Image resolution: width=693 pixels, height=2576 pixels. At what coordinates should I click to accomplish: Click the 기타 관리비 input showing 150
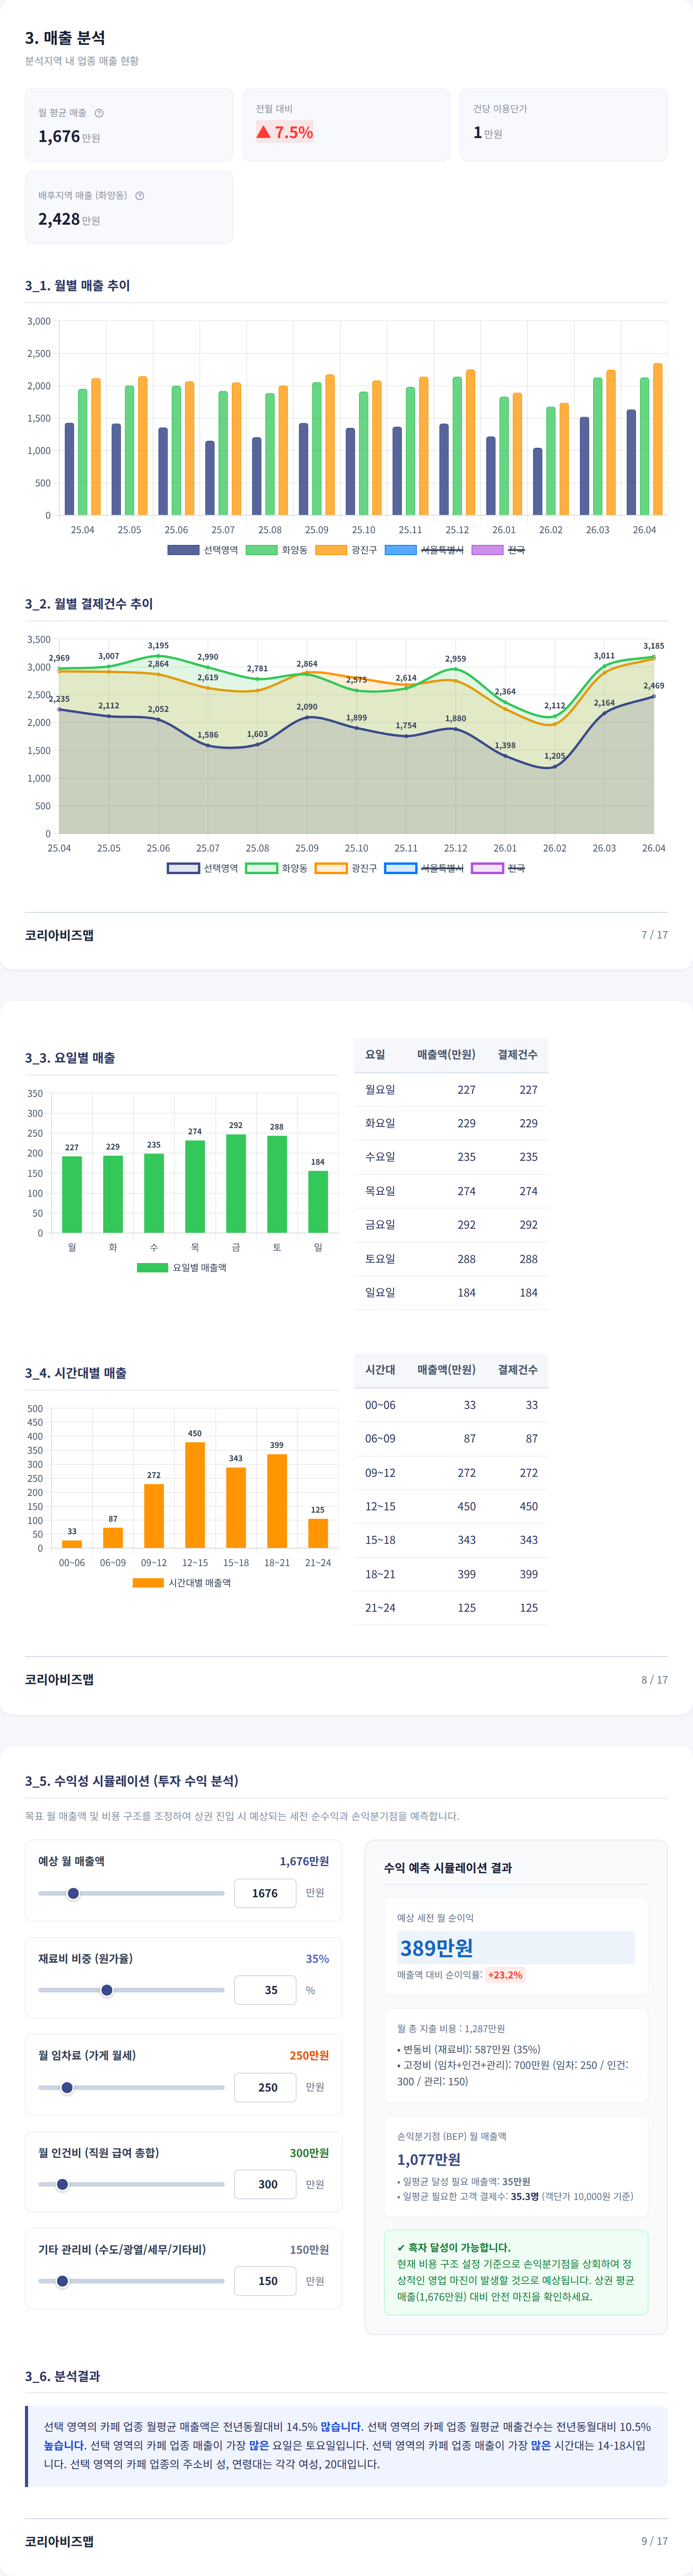coord(265,2281)
